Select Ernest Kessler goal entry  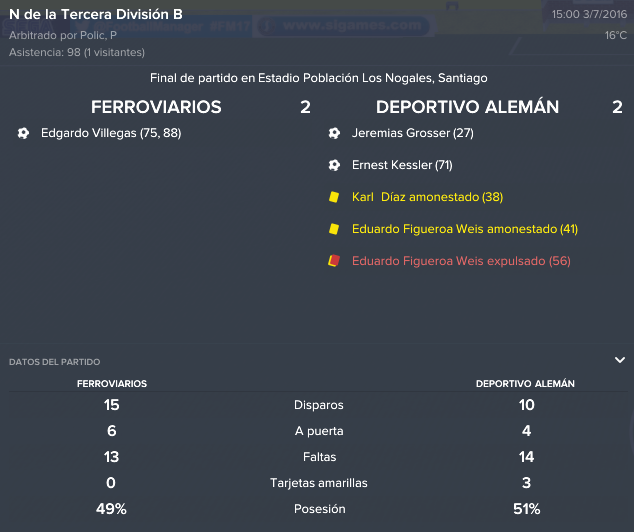[x=402, y=165]
